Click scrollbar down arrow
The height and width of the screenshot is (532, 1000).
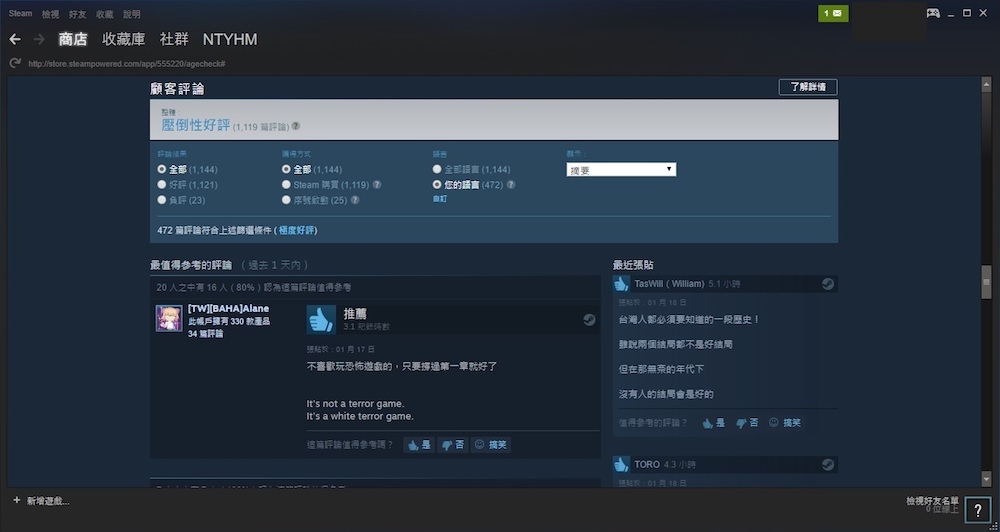[987, 478]
